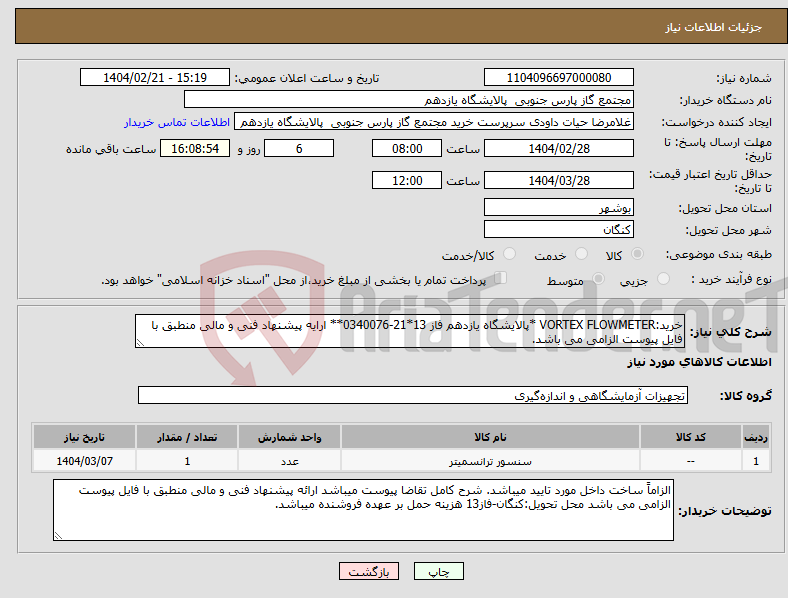Click the need number field 1104096697000080
Image resolution: width=788 pixels, height=598 pixels.
[x=558, y=77]
